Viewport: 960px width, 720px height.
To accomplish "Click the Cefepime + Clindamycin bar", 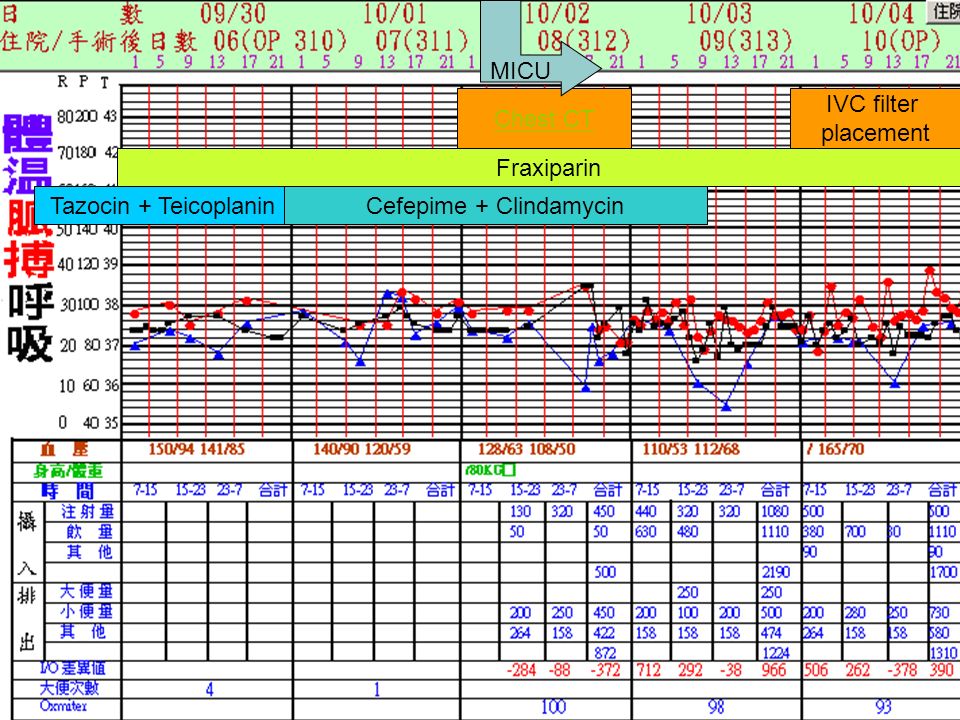I will pyautogui.click(x=496, y=206).
